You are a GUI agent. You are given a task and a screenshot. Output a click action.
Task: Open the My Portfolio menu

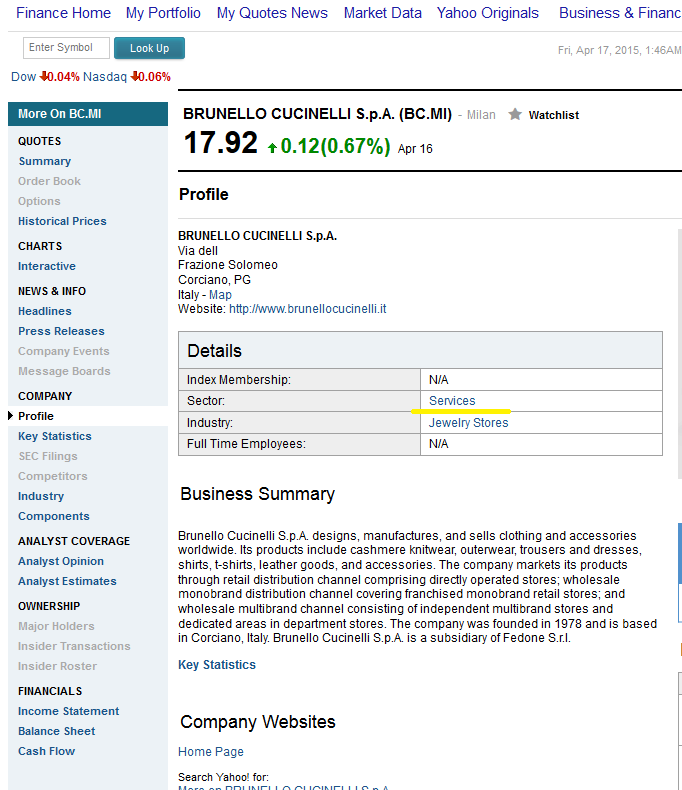(163, 13)
